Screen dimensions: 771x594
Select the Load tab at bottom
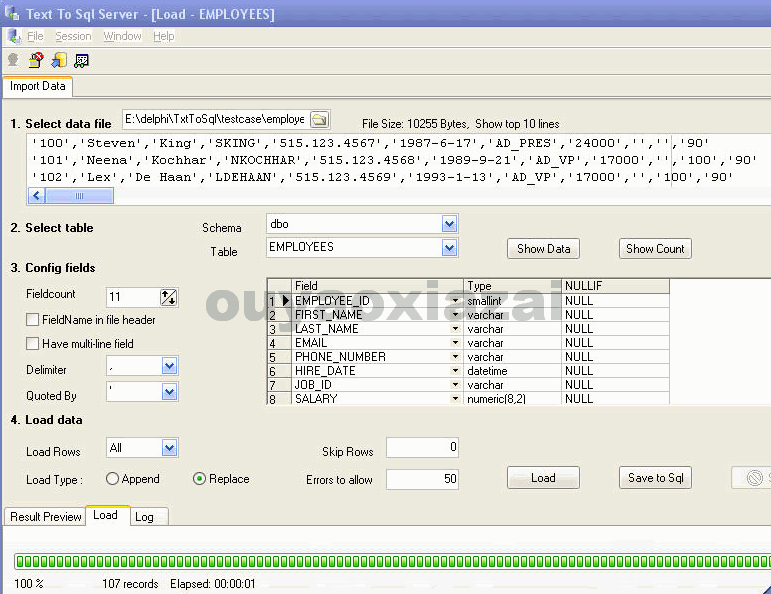(x=108, y=515)
